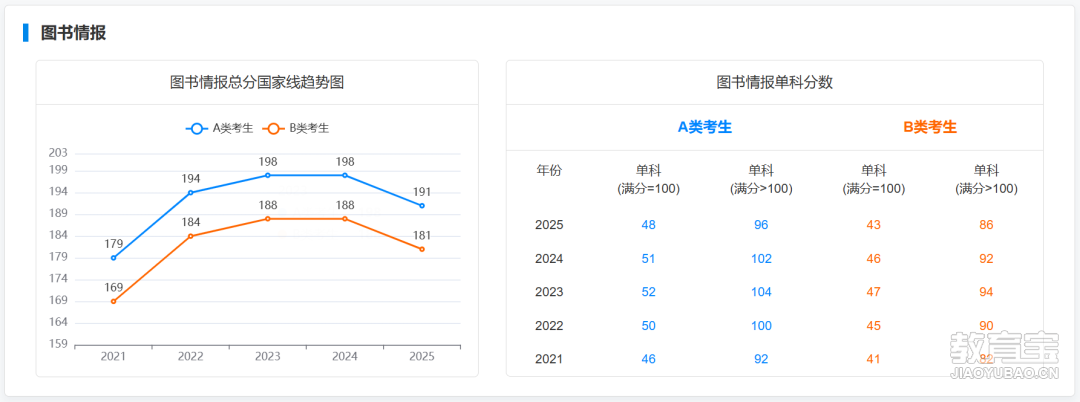Select the 2025 point on blue A类考生 line
1080x402 pixels.
coord(422,206)
